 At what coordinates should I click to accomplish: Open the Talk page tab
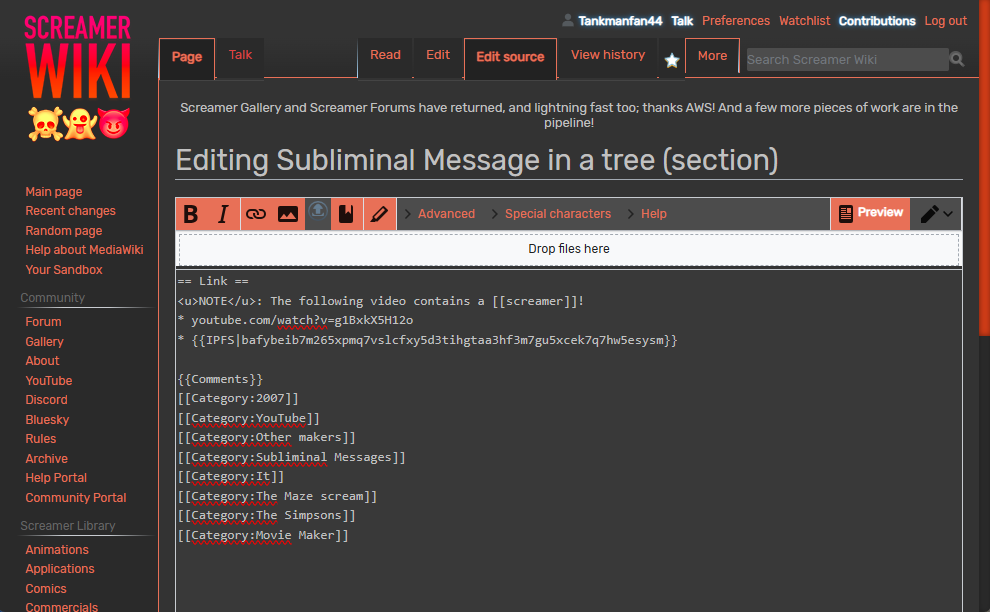click(240, 55)
